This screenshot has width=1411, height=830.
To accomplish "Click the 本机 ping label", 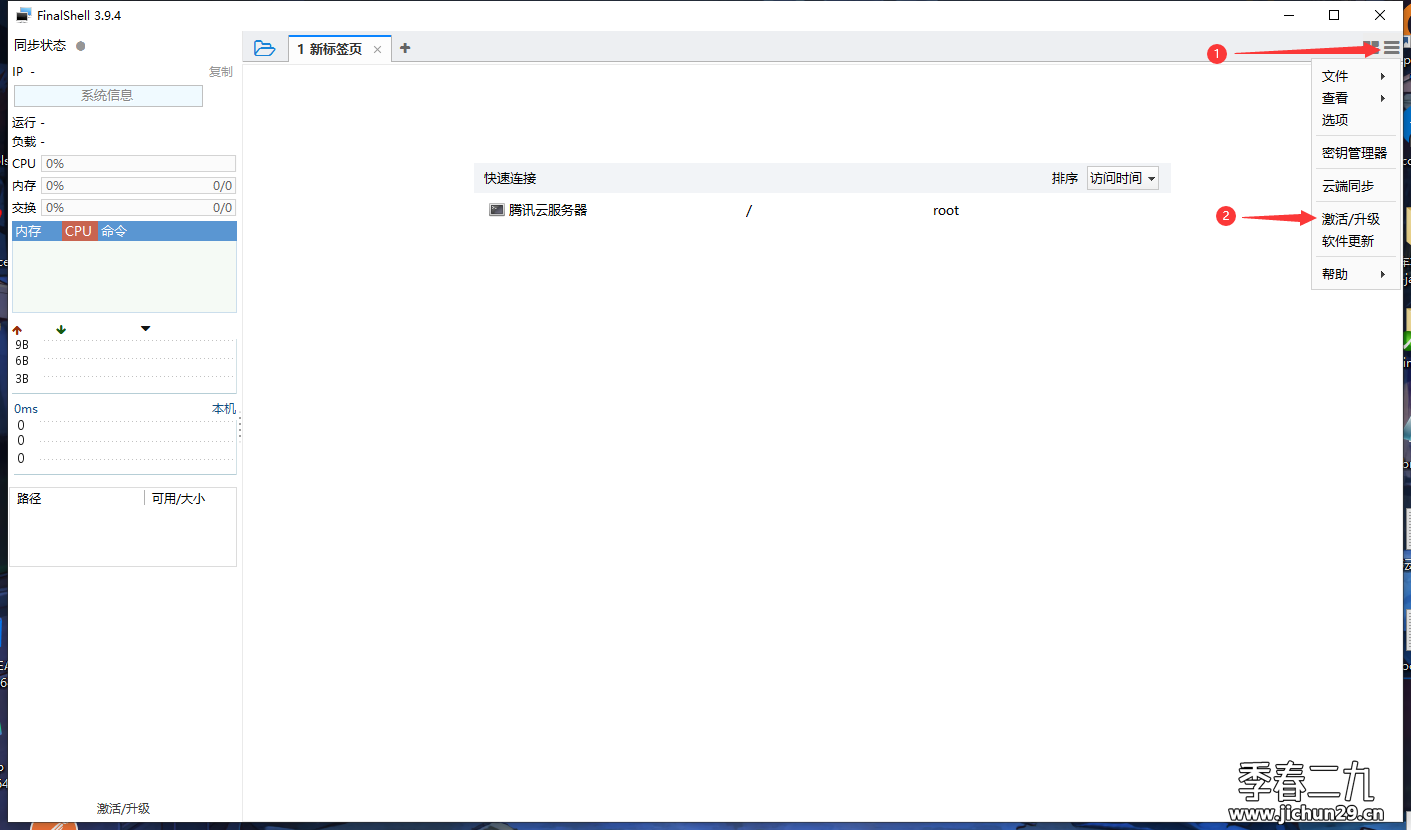I will tap(224, 409).
